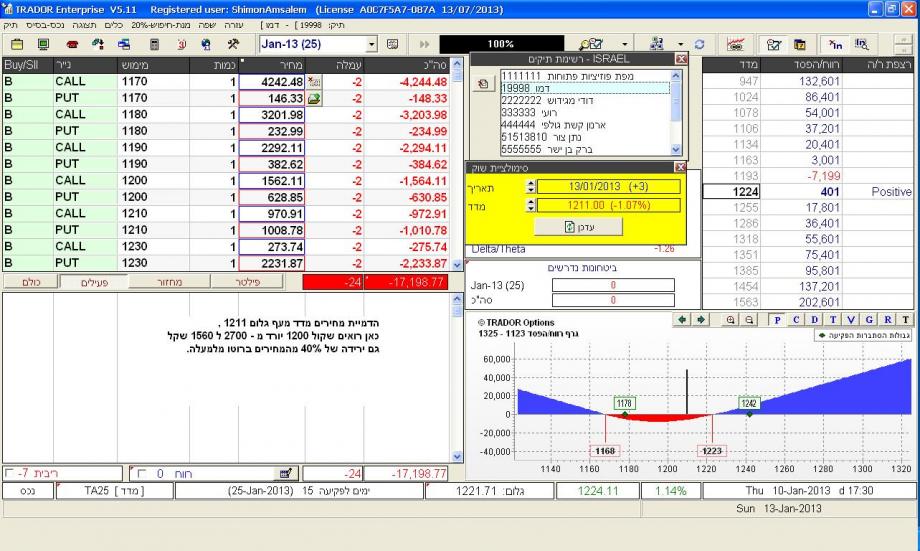Open dropdown arrow next to network icon
Viewport: 920px width, 551px height.
pyautogui.click(x=680, y=45)
